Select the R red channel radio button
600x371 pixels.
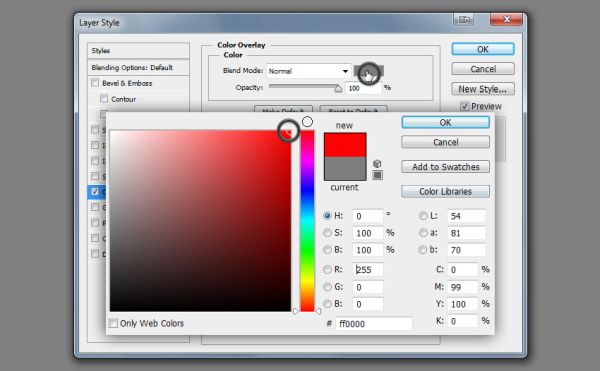point(327,270)
